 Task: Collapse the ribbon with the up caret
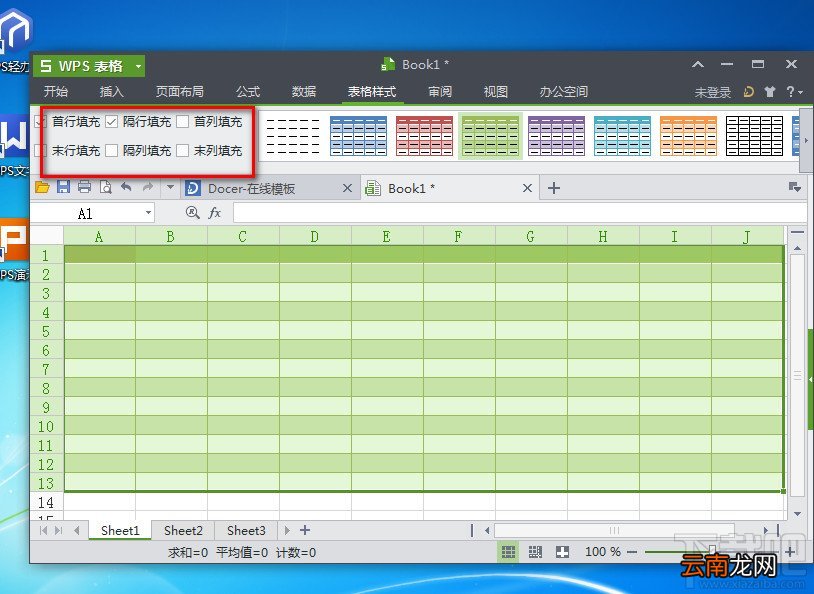[698, 64]
